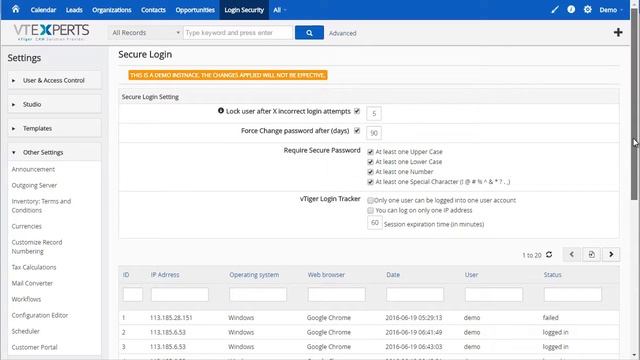
Task: Select the Login Security tab
Action: (x=244, y=10)
